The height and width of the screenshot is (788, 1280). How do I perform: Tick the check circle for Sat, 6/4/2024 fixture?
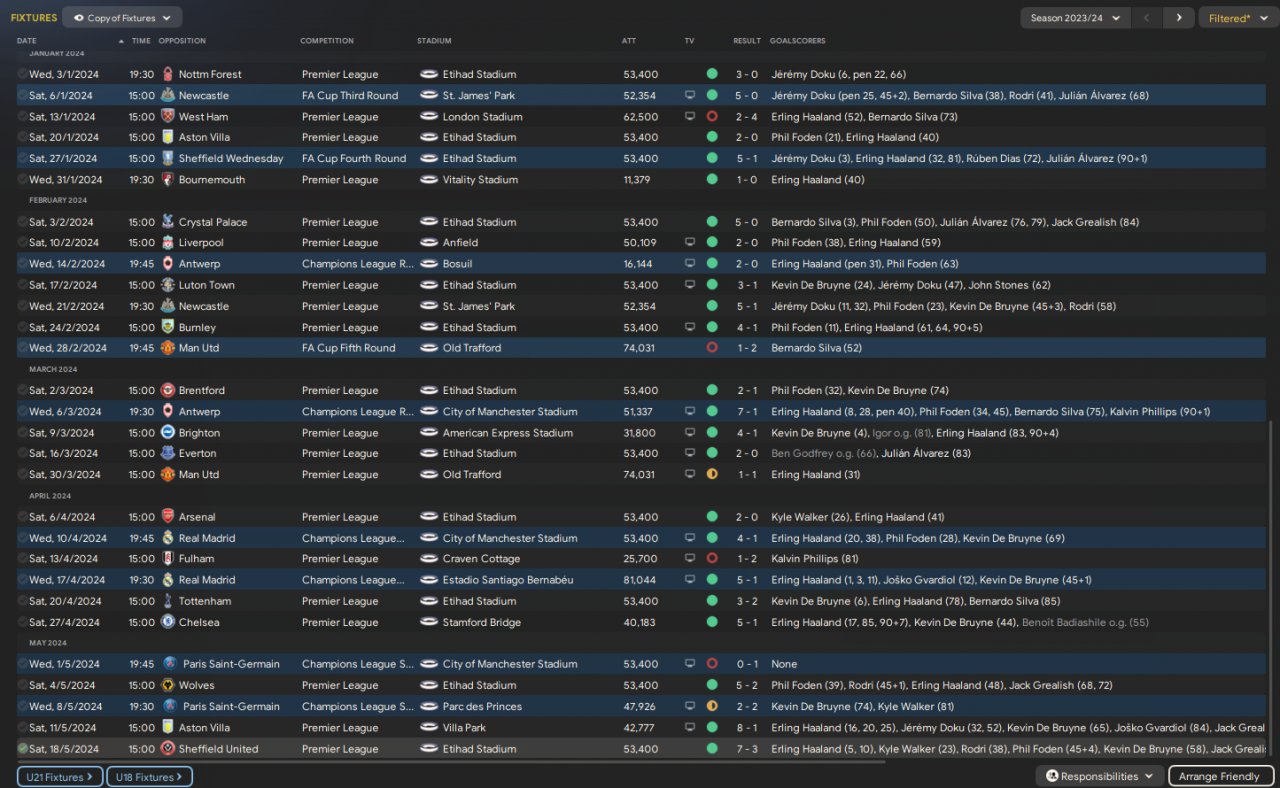pos(23,517)
